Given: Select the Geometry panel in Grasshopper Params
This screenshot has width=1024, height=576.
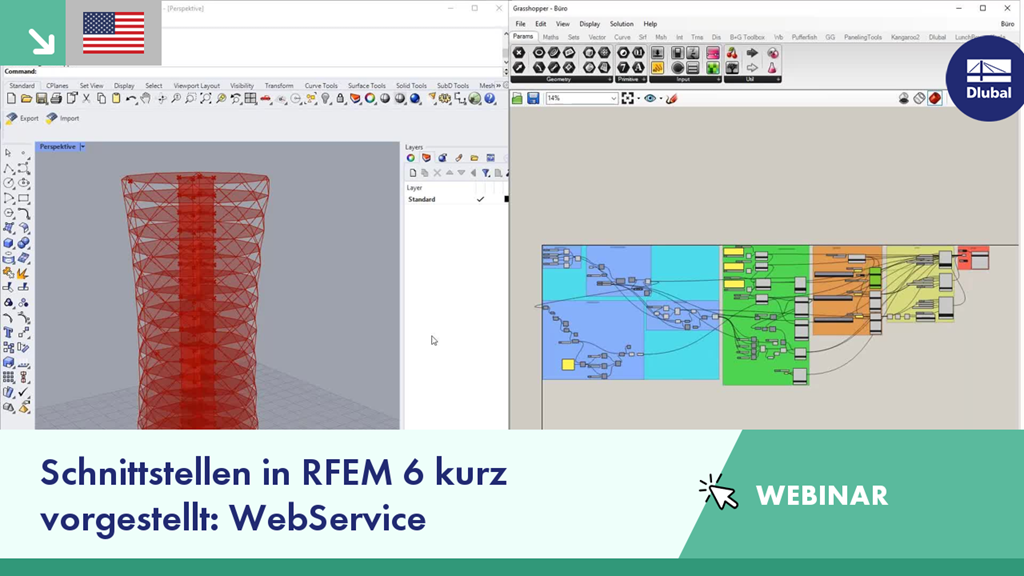Looking at the screenshot, I should [560, 78].
